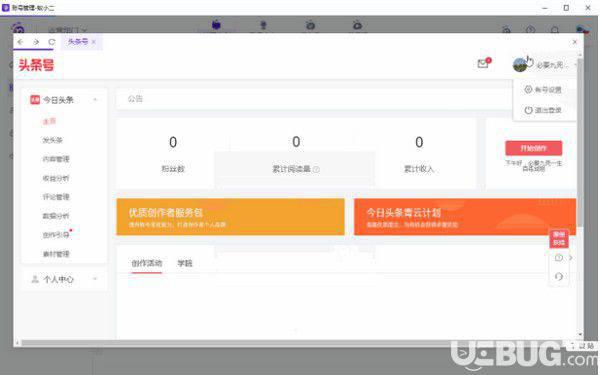Choose 退出登录 in the user menu
The height and width of the screenshot is (375, 600).
click(x=543, y=110)
